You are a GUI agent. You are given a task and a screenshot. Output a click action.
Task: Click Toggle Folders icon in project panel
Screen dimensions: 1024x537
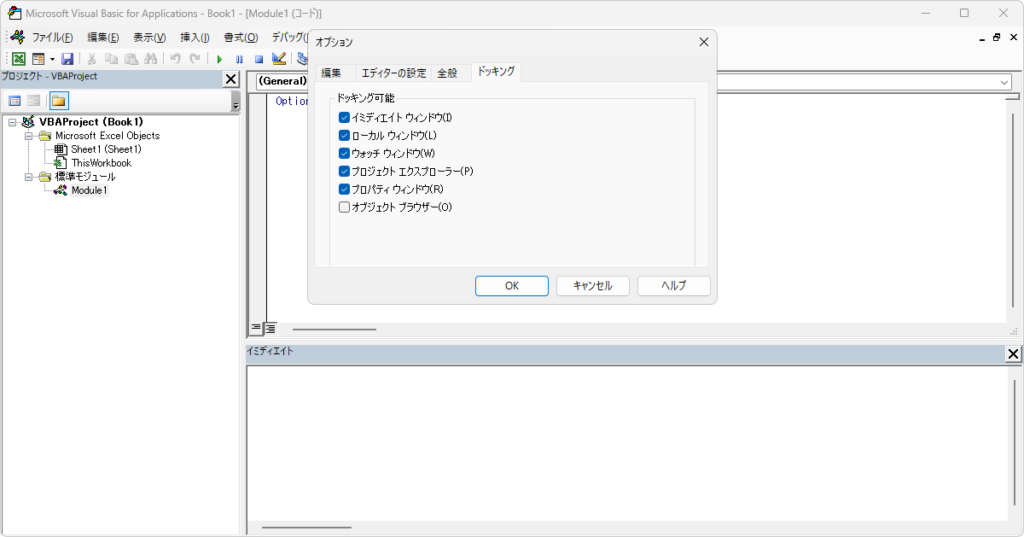[59, 101]
